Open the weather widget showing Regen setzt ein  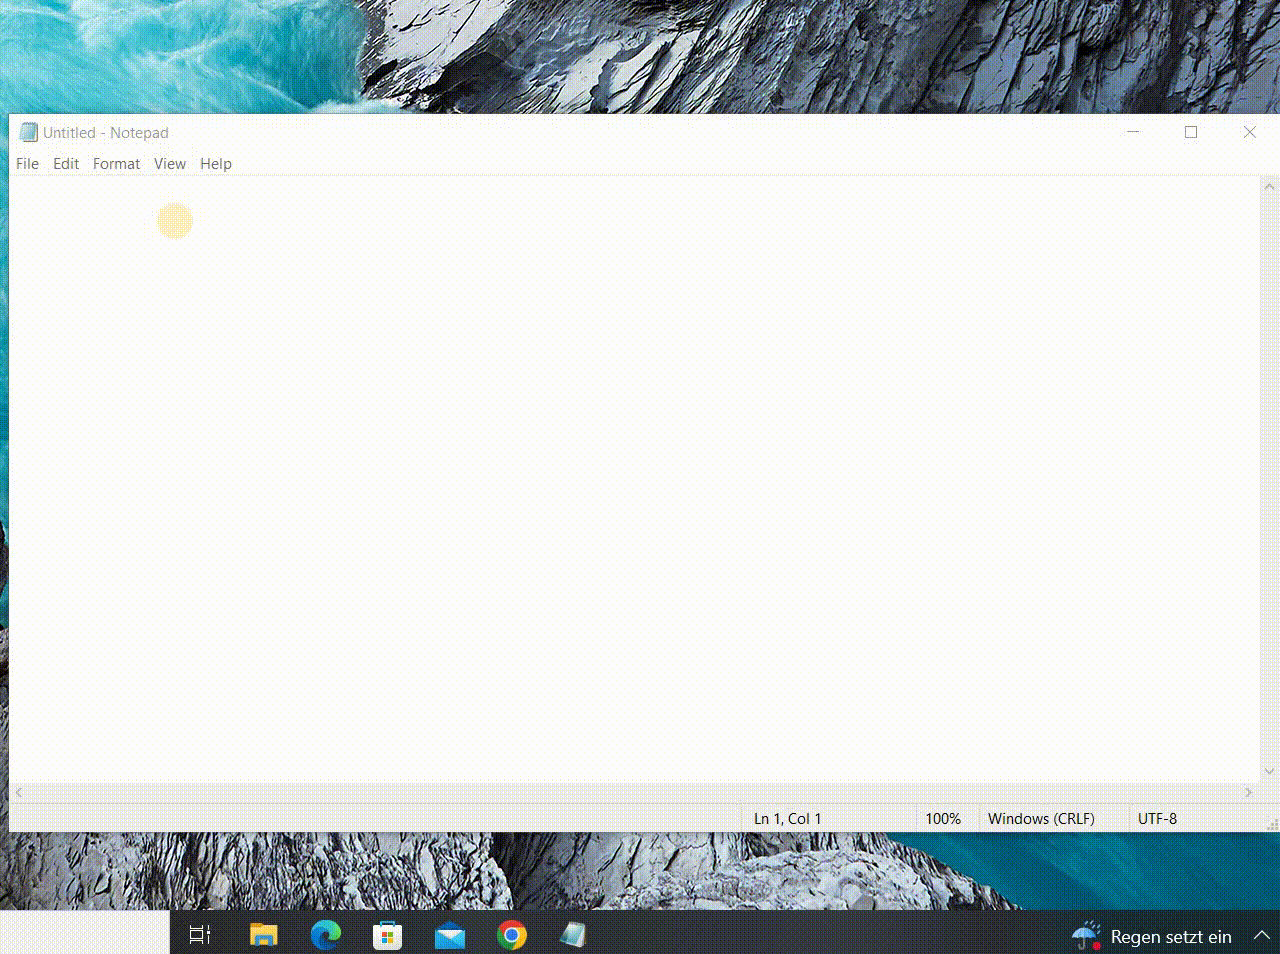pyautogui.click(x=1150, y=936)
